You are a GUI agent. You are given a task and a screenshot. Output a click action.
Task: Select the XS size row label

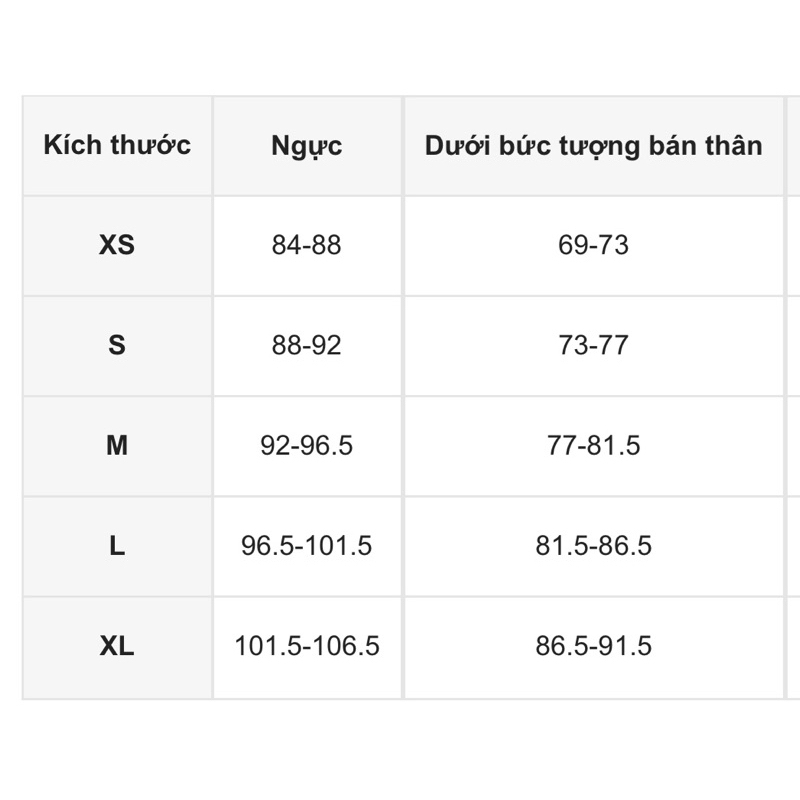coord(117,245)
